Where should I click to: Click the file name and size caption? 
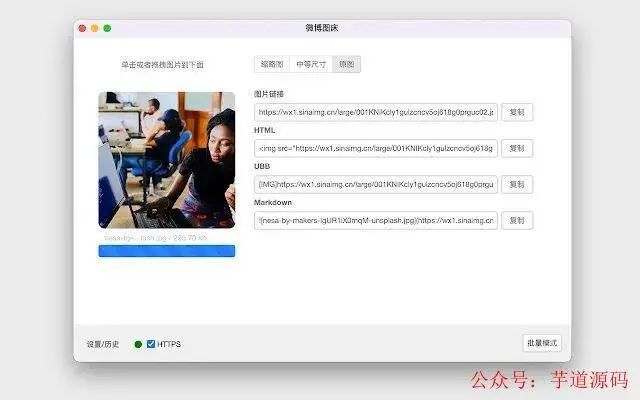pos(156,238)
